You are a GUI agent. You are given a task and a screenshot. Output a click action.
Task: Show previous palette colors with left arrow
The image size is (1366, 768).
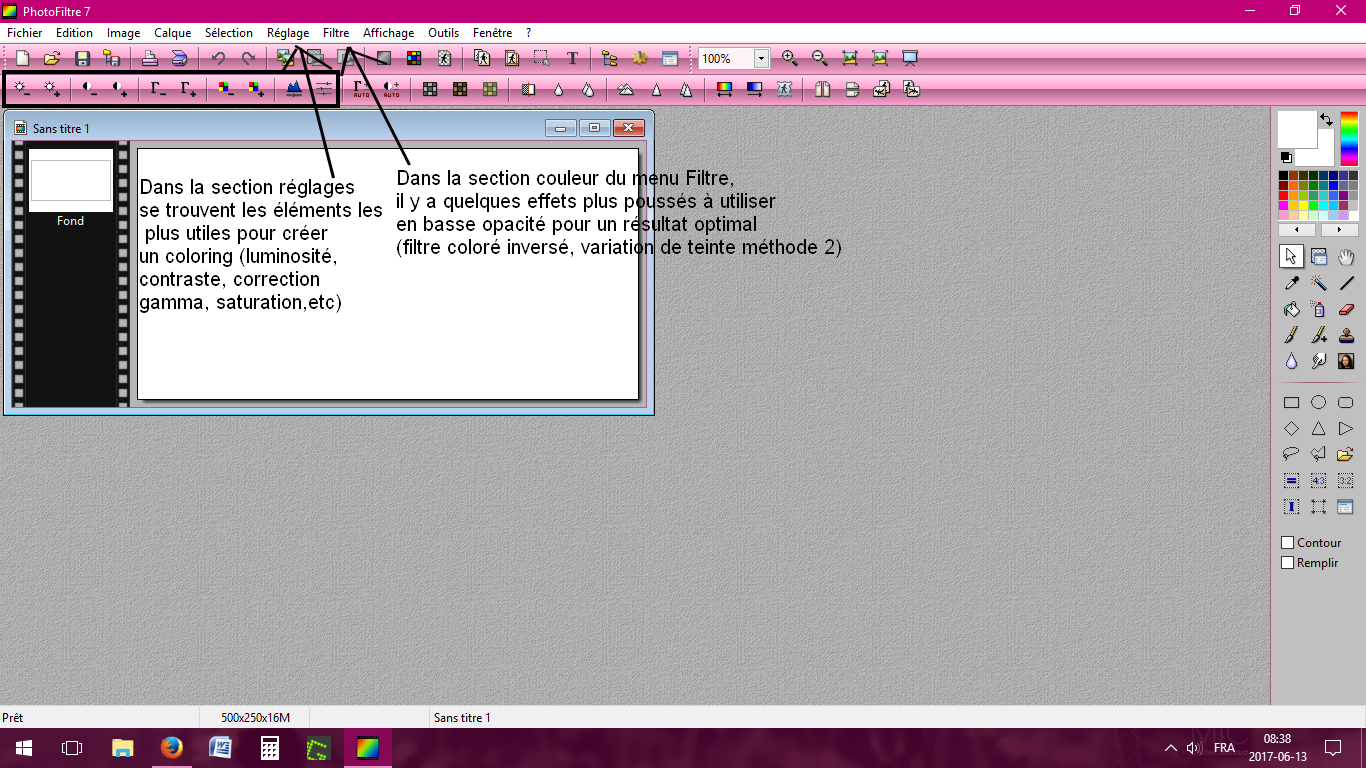pos(1297,230)
